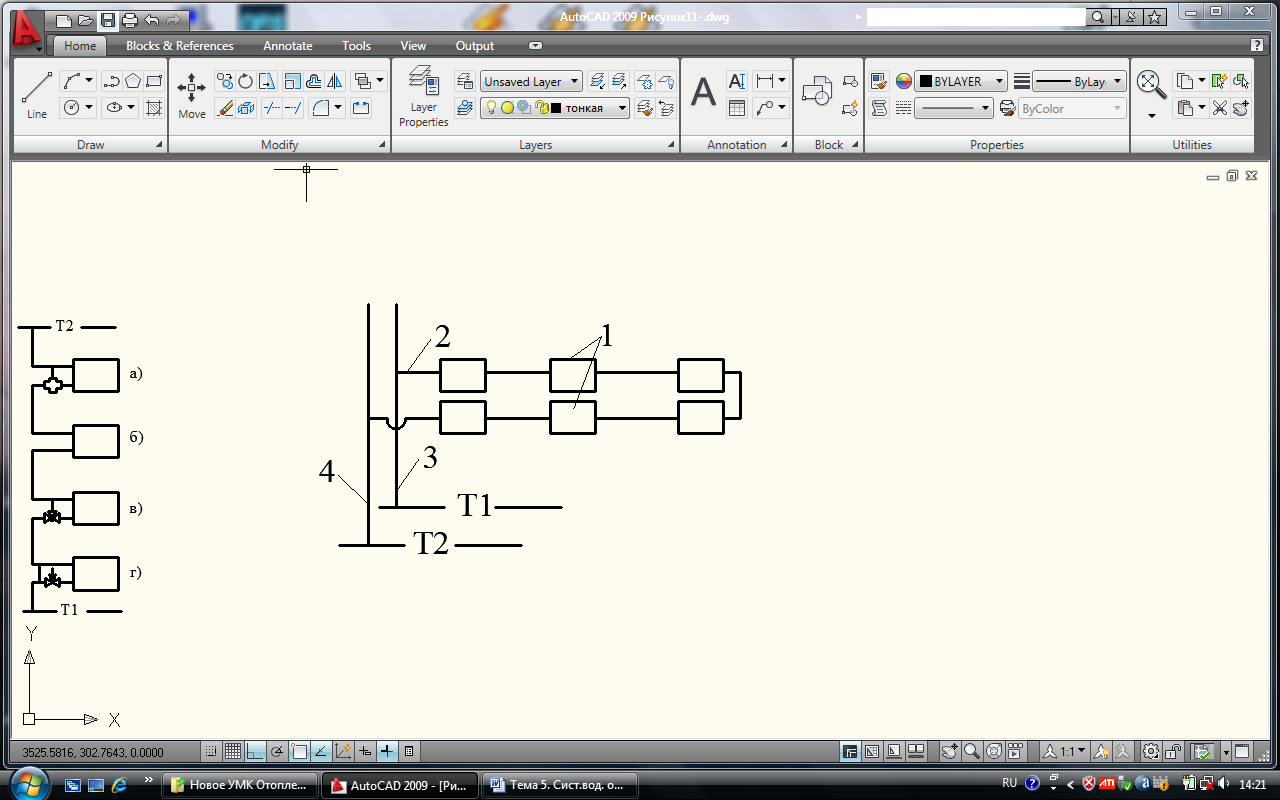
Task: Open the Tools ribbon tab
Action: 356,46
